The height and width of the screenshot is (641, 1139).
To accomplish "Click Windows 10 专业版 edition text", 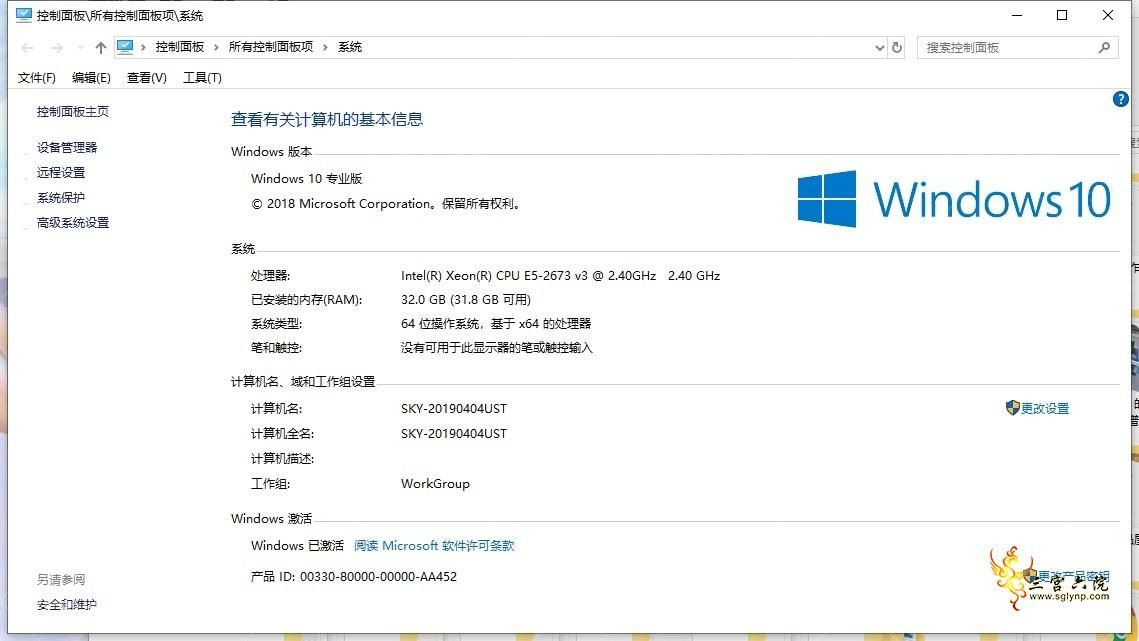I will click(x=307, y=179).
